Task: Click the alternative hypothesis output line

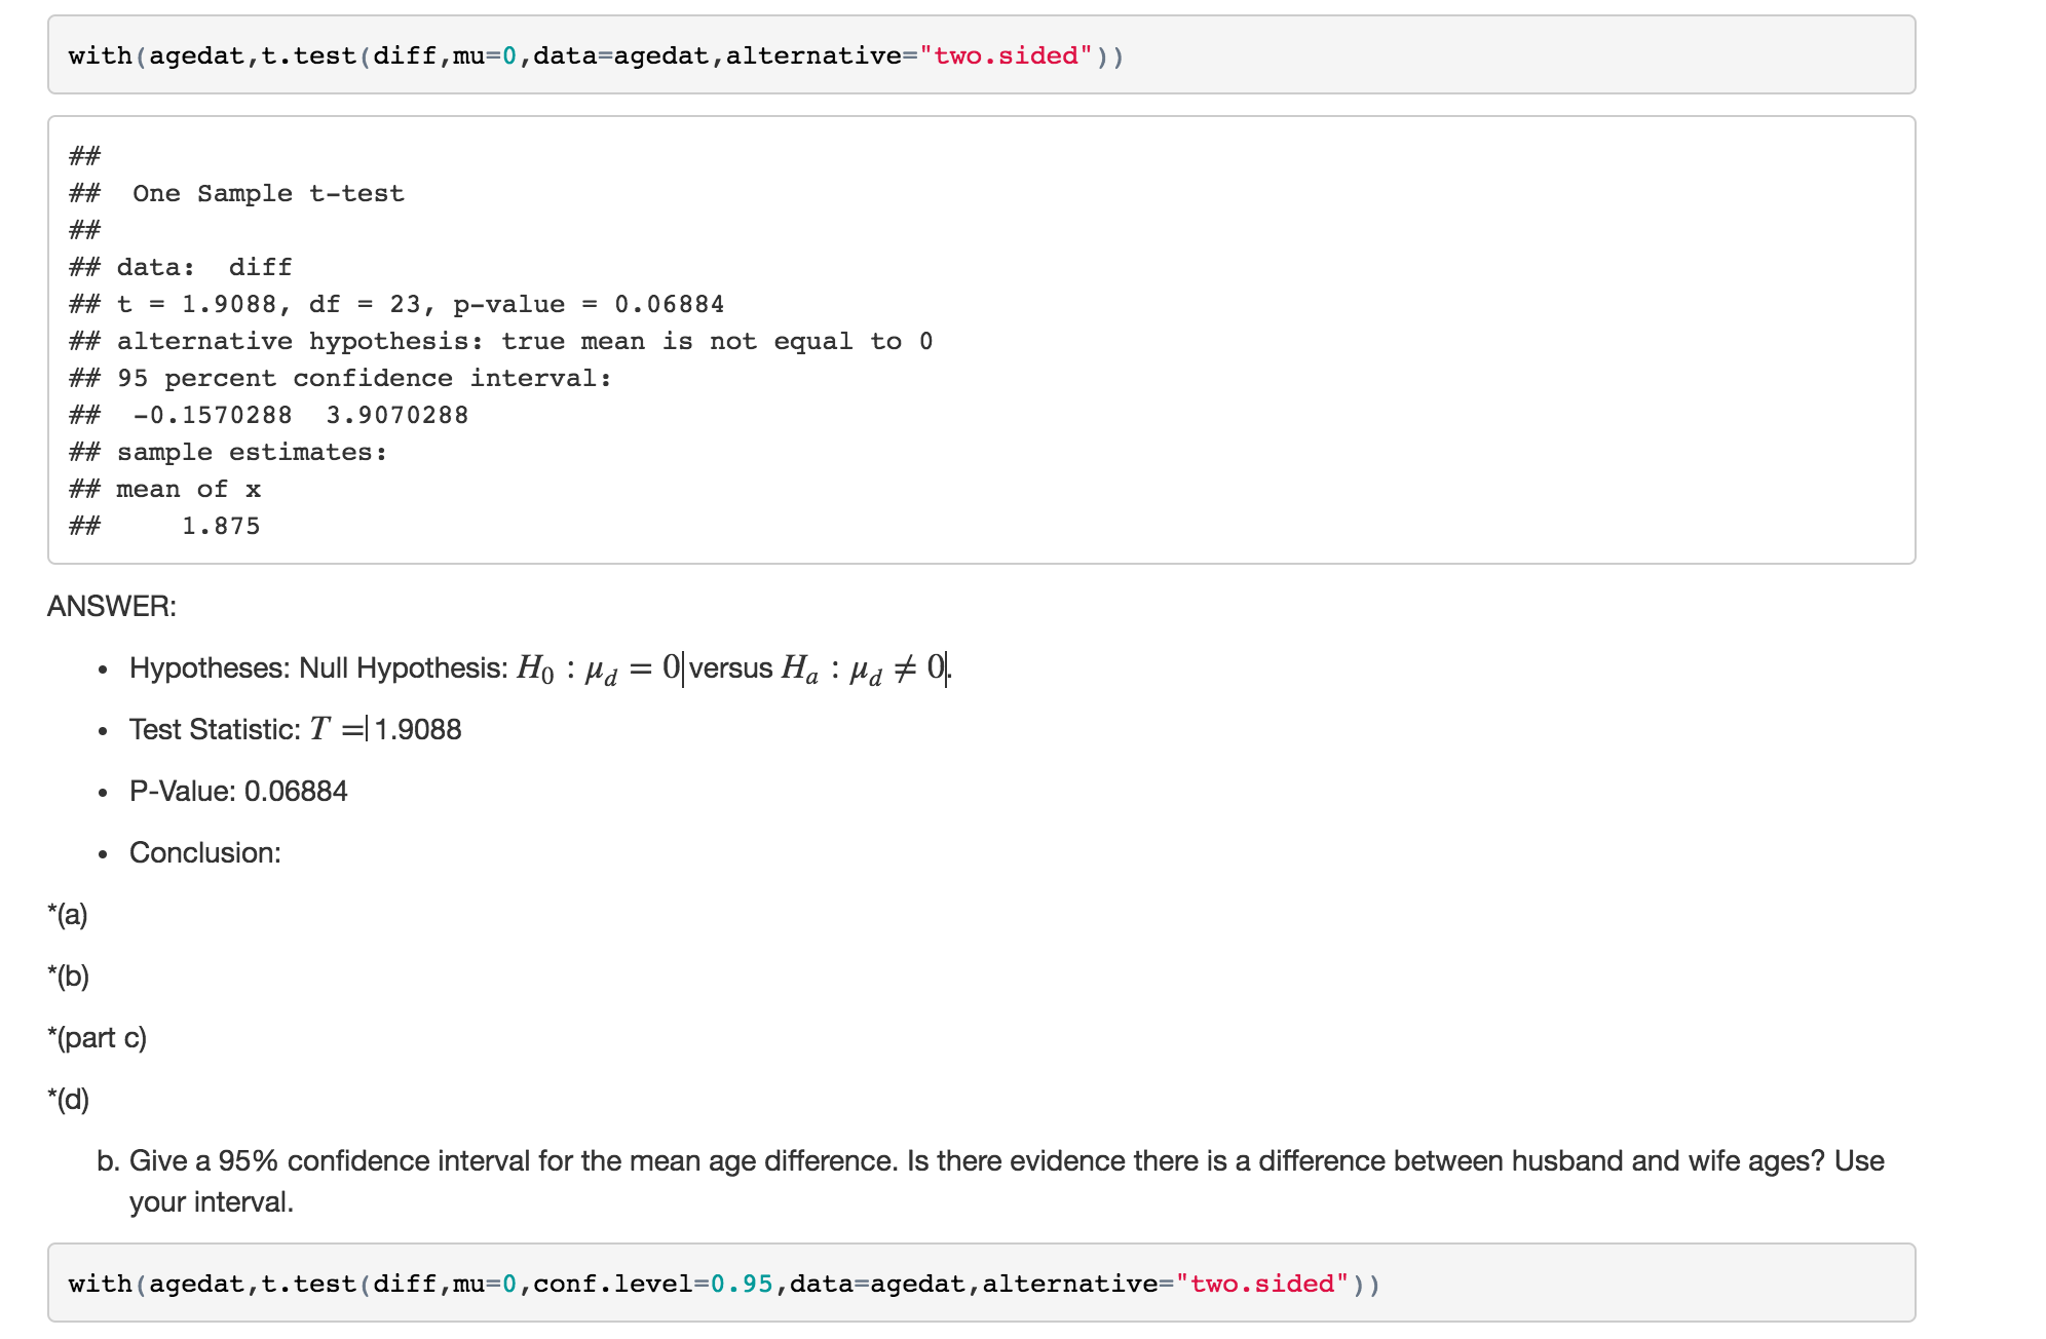Action: click(x=524, y=341)
